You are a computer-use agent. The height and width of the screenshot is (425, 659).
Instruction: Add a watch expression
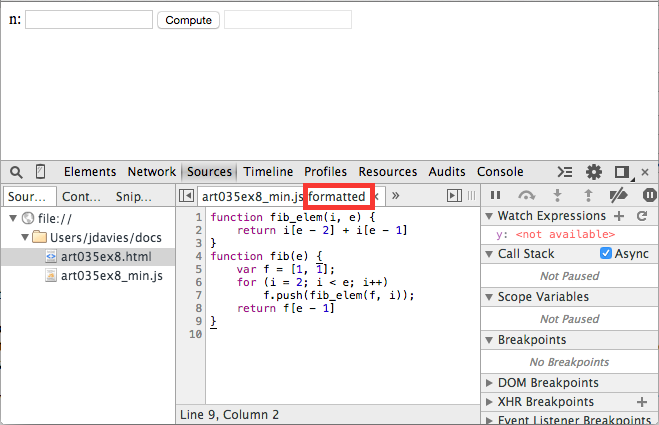click(619, 216)
